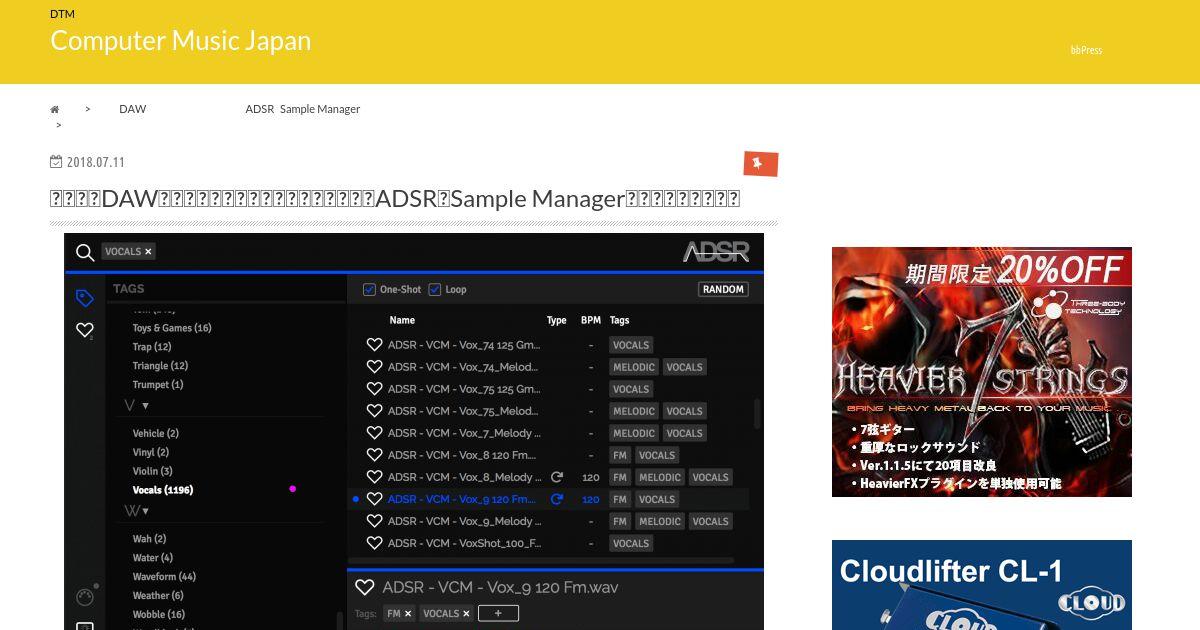Select the Water (4) tag

tap(152, 558)
